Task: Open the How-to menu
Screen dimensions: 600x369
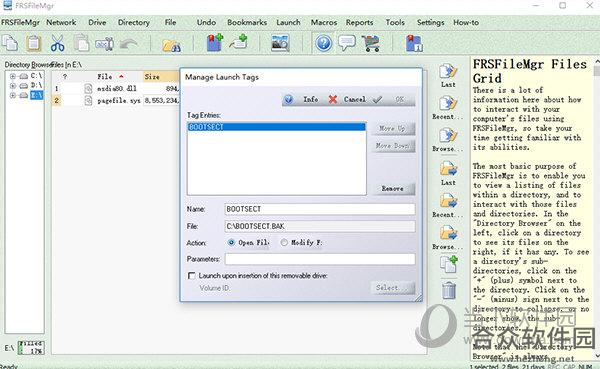Action: click(x=466, y=23)
